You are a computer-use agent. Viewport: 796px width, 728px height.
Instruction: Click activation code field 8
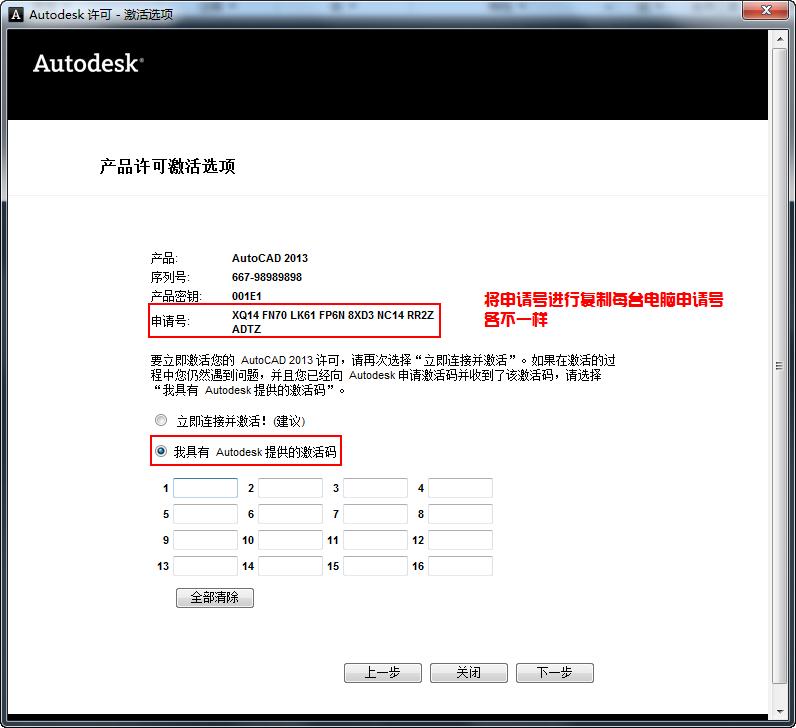[x=460, y=514]
